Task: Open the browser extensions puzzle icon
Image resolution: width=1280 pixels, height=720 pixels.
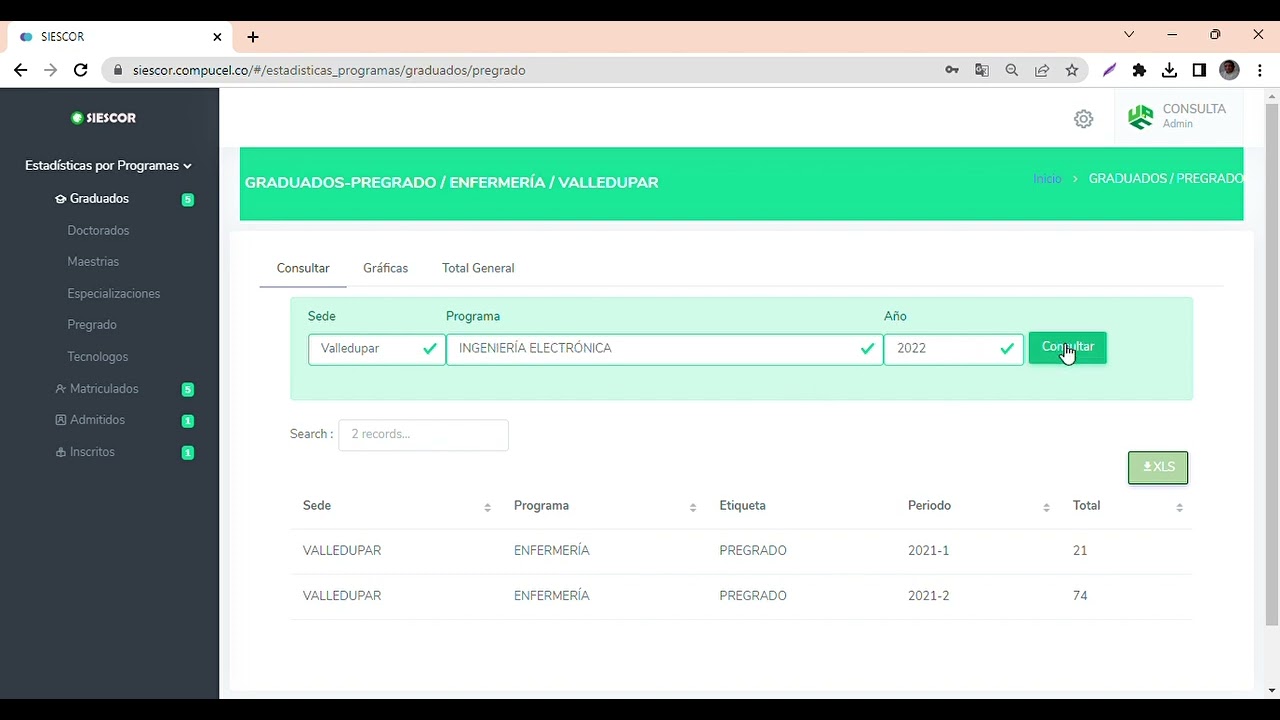Action: (x=1139, y=70)
